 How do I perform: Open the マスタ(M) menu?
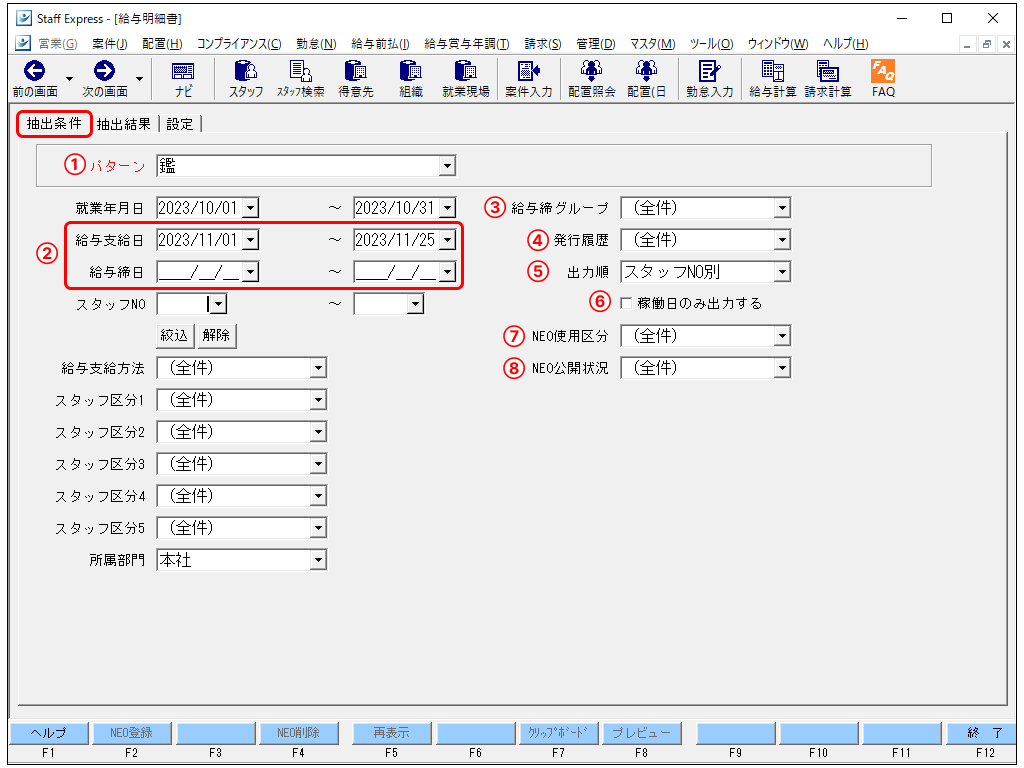[x=652, y=44]
